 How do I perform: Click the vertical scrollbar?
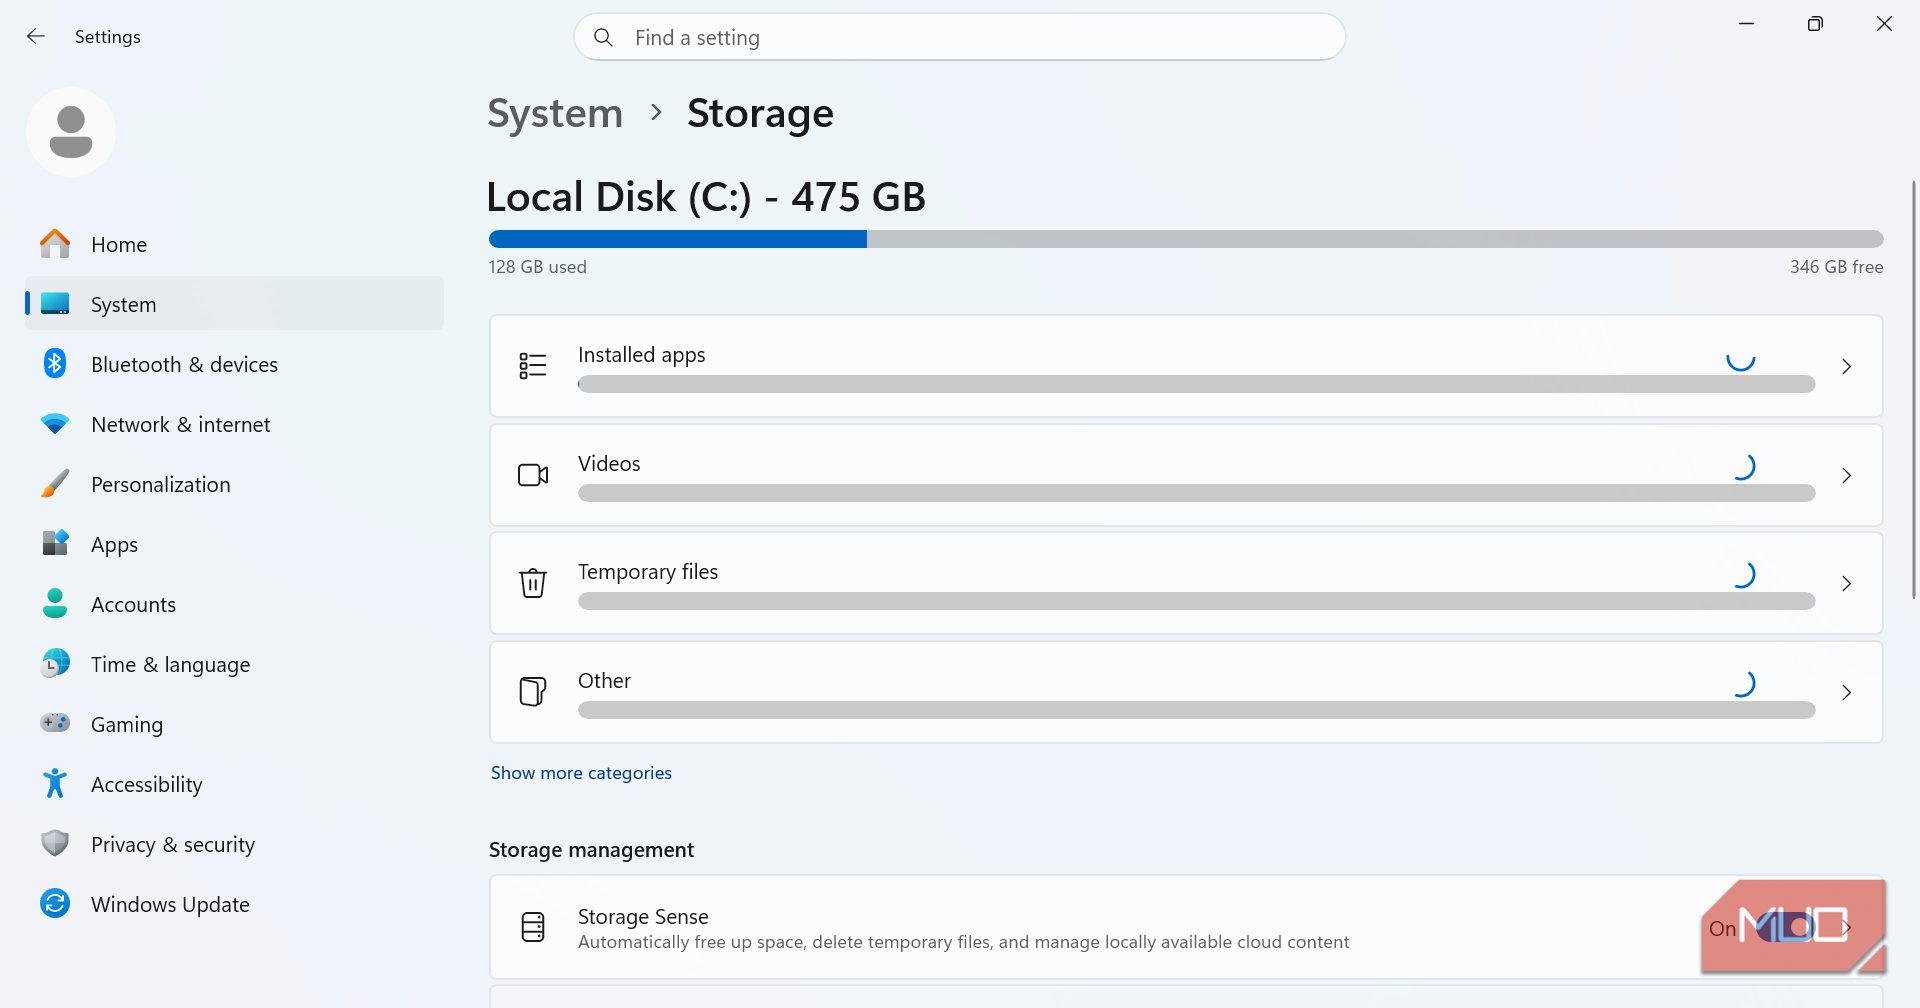pos(1913,390)
